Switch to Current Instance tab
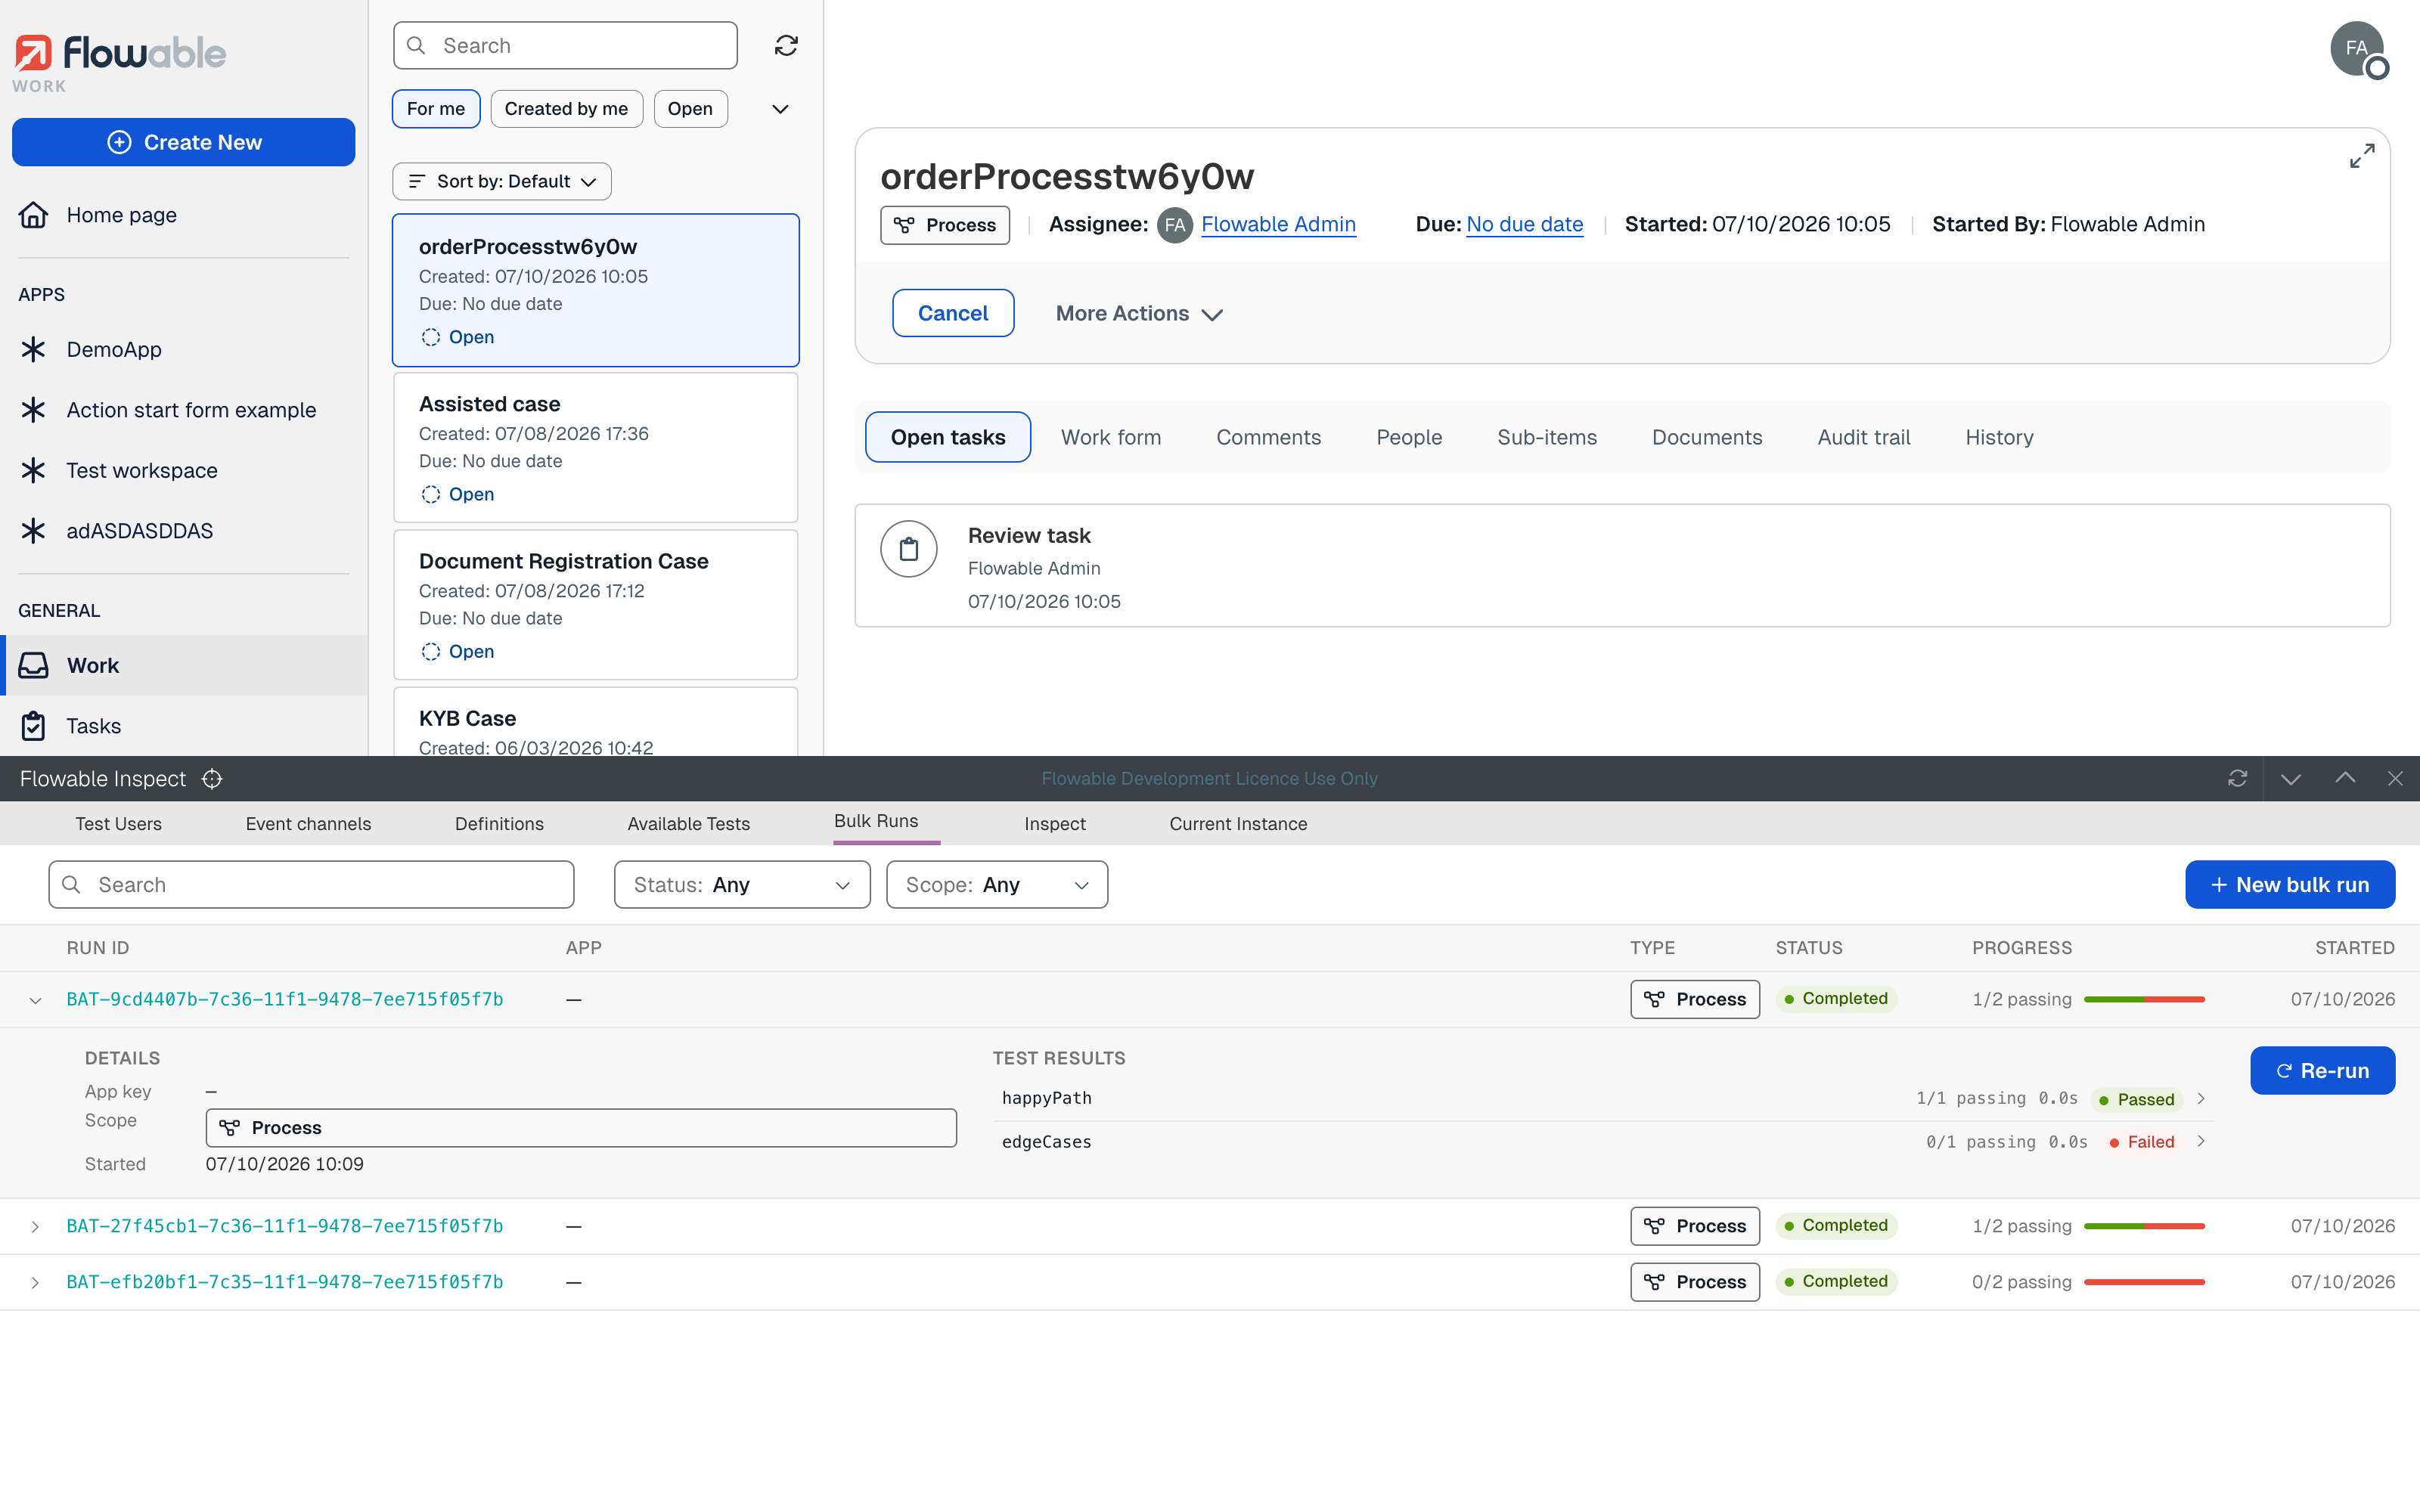 tap(1238, 824)
